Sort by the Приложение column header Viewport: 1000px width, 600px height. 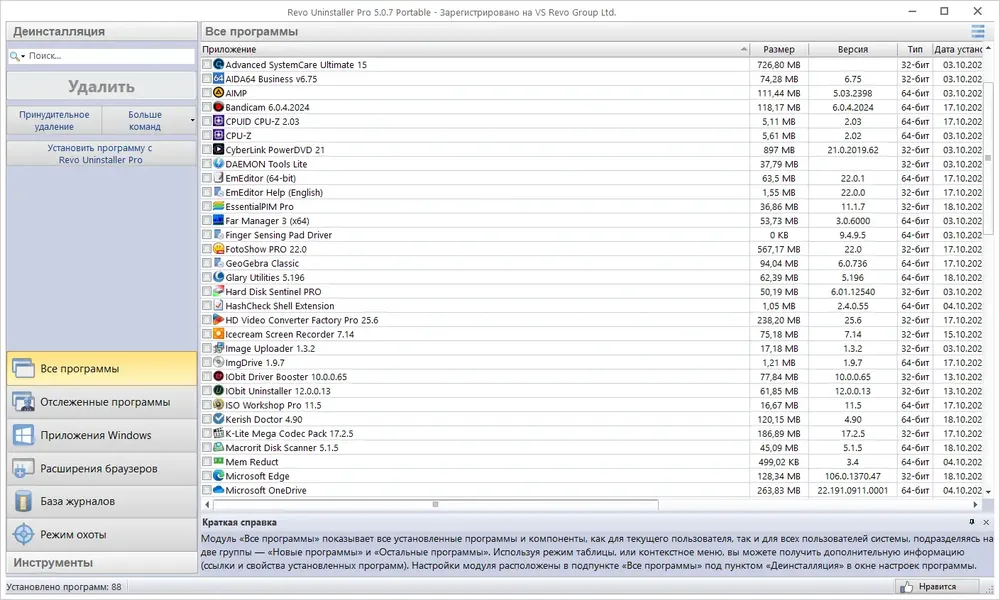pos(475,49)
